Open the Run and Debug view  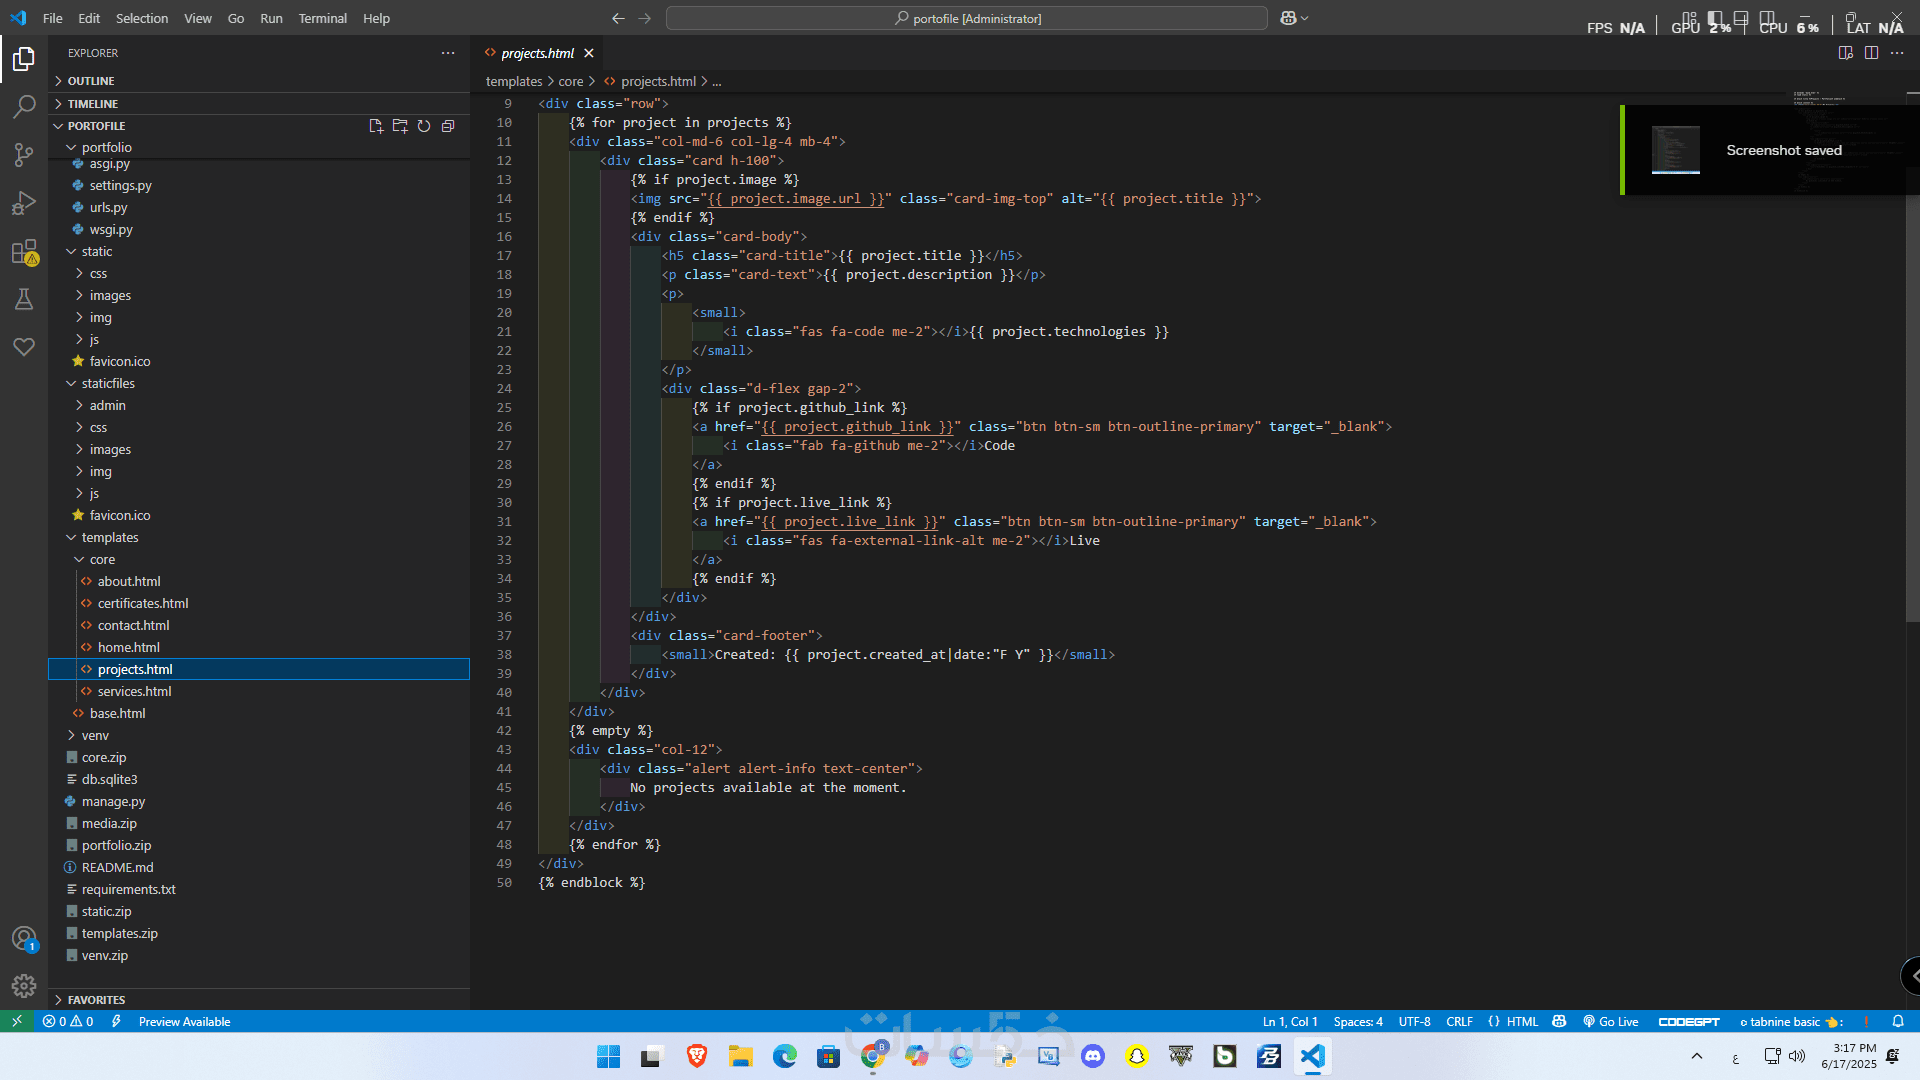tap(24, 203)
